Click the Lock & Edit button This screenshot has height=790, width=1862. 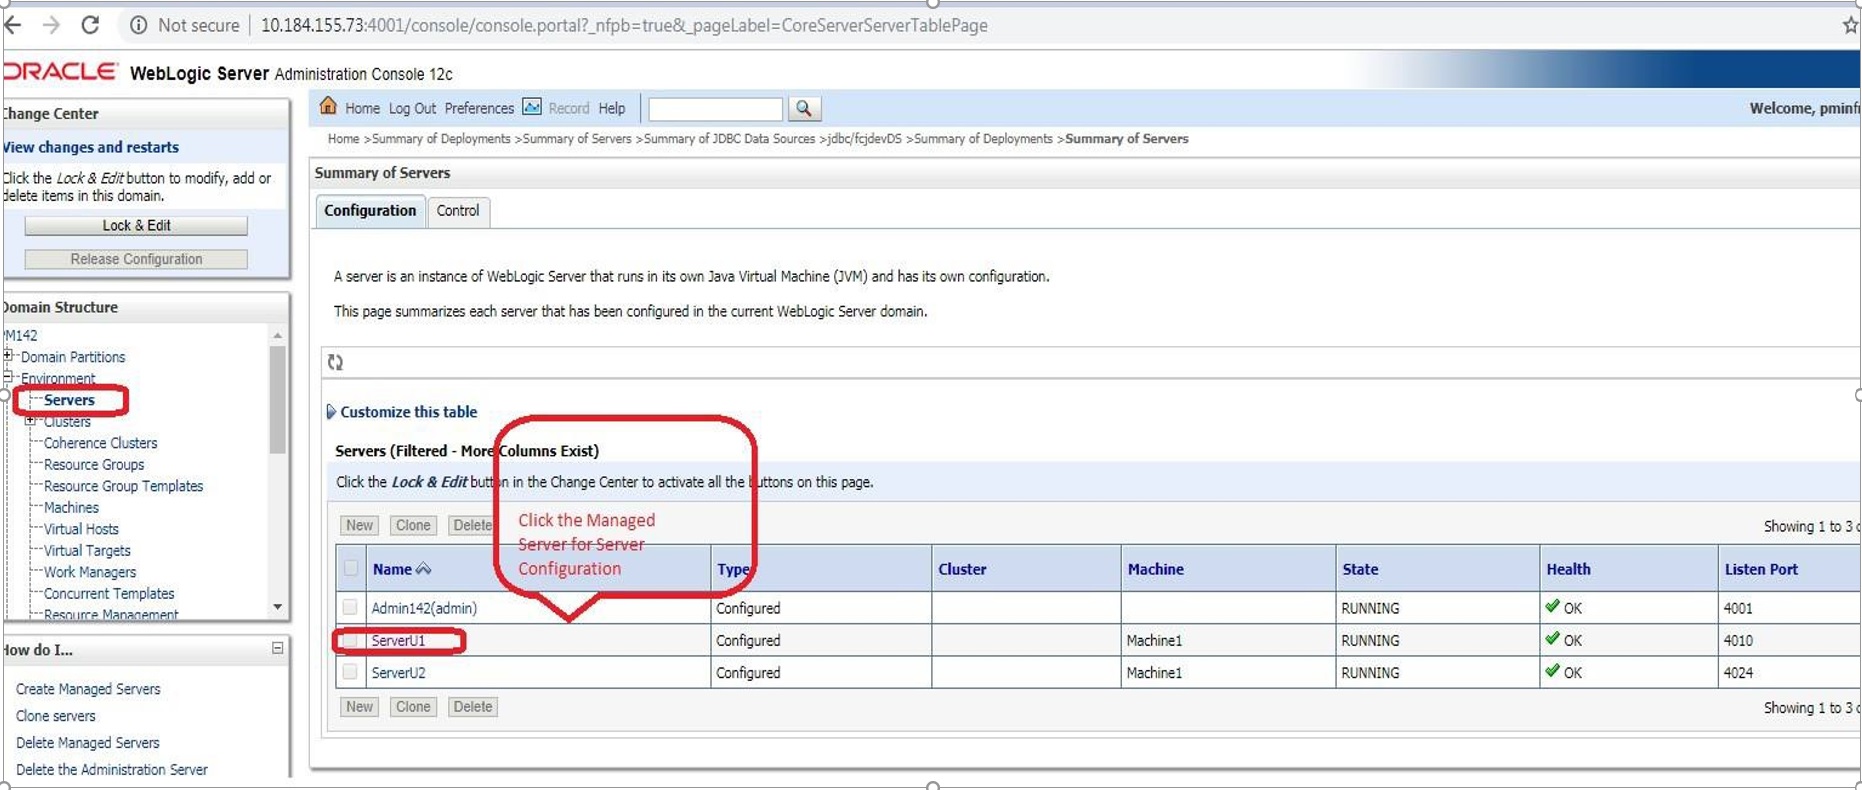[136, 226]
